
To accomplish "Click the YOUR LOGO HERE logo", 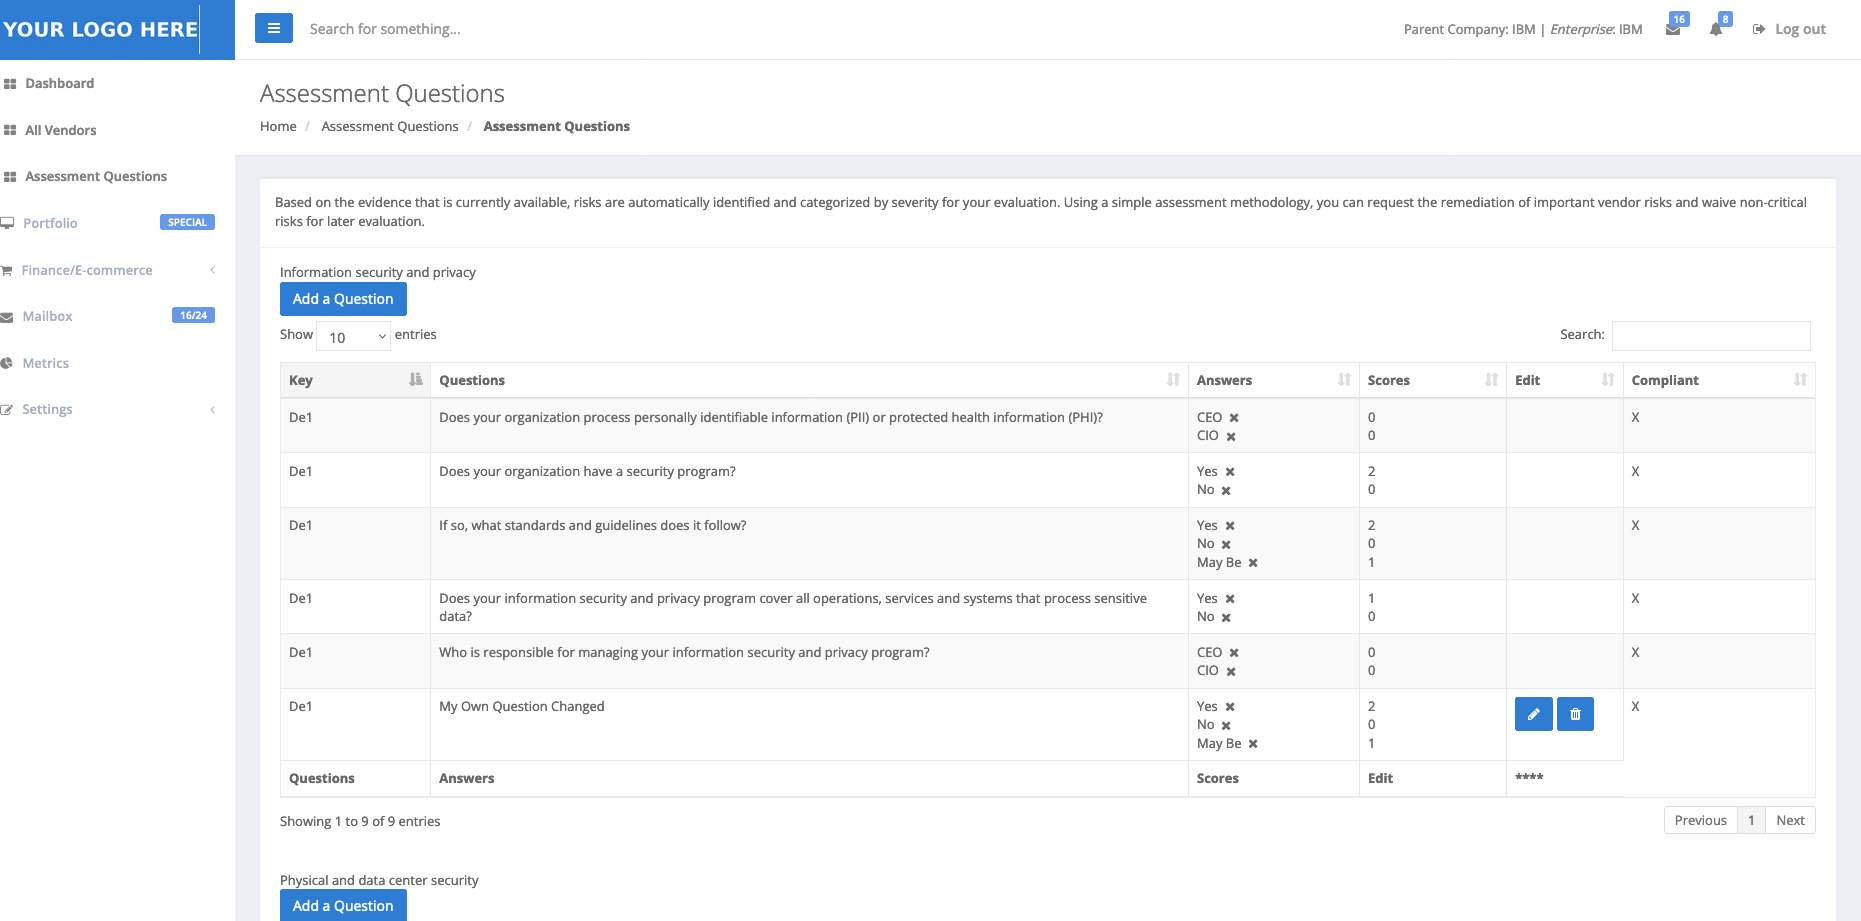I will pyautogui.click(x=100, y=29).
